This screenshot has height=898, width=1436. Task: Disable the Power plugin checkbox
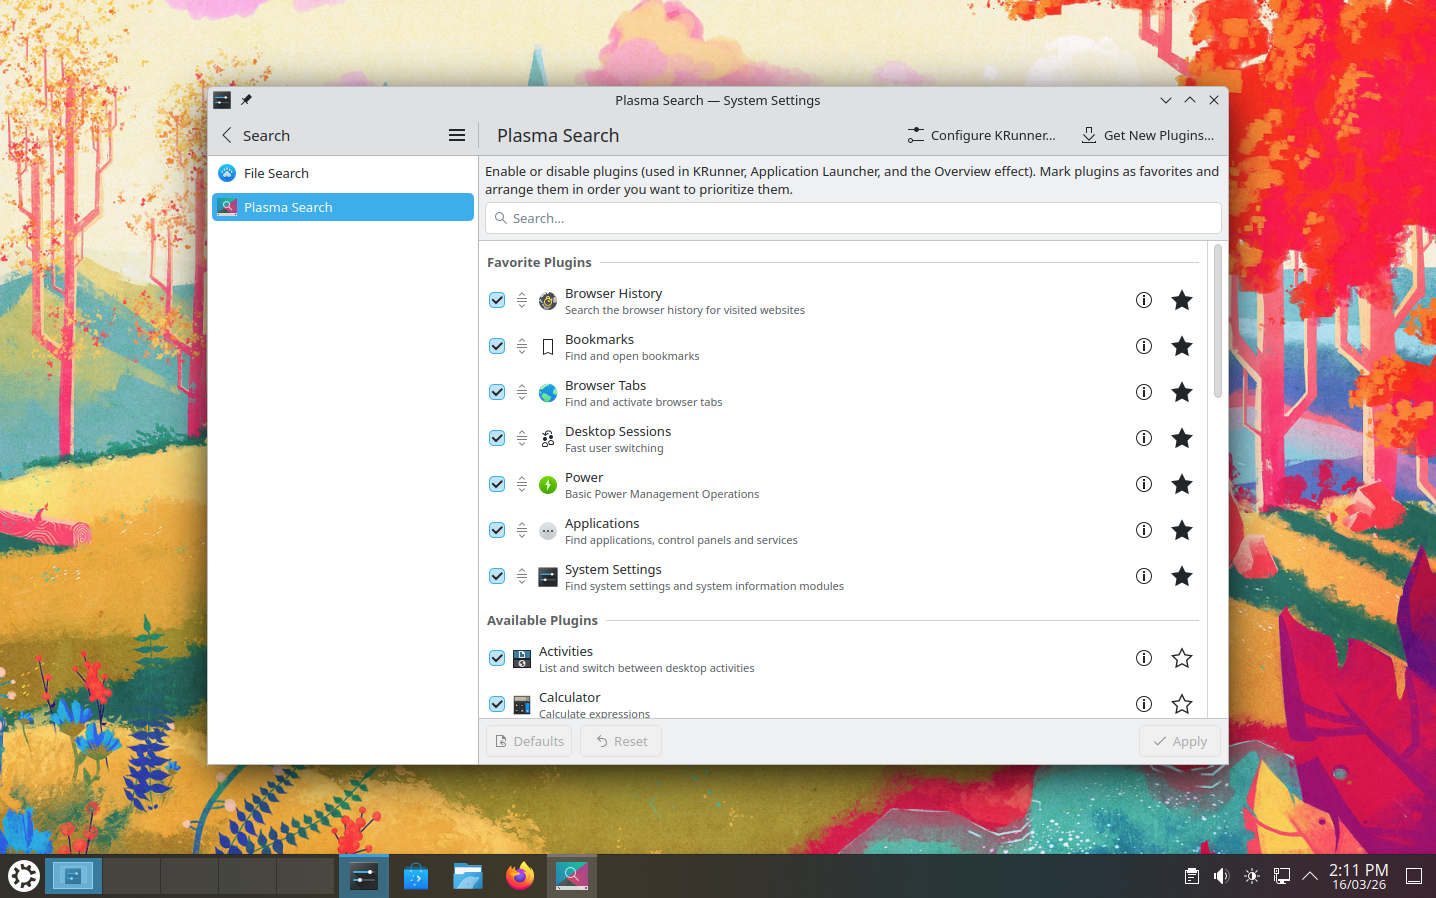pos(497,484)
